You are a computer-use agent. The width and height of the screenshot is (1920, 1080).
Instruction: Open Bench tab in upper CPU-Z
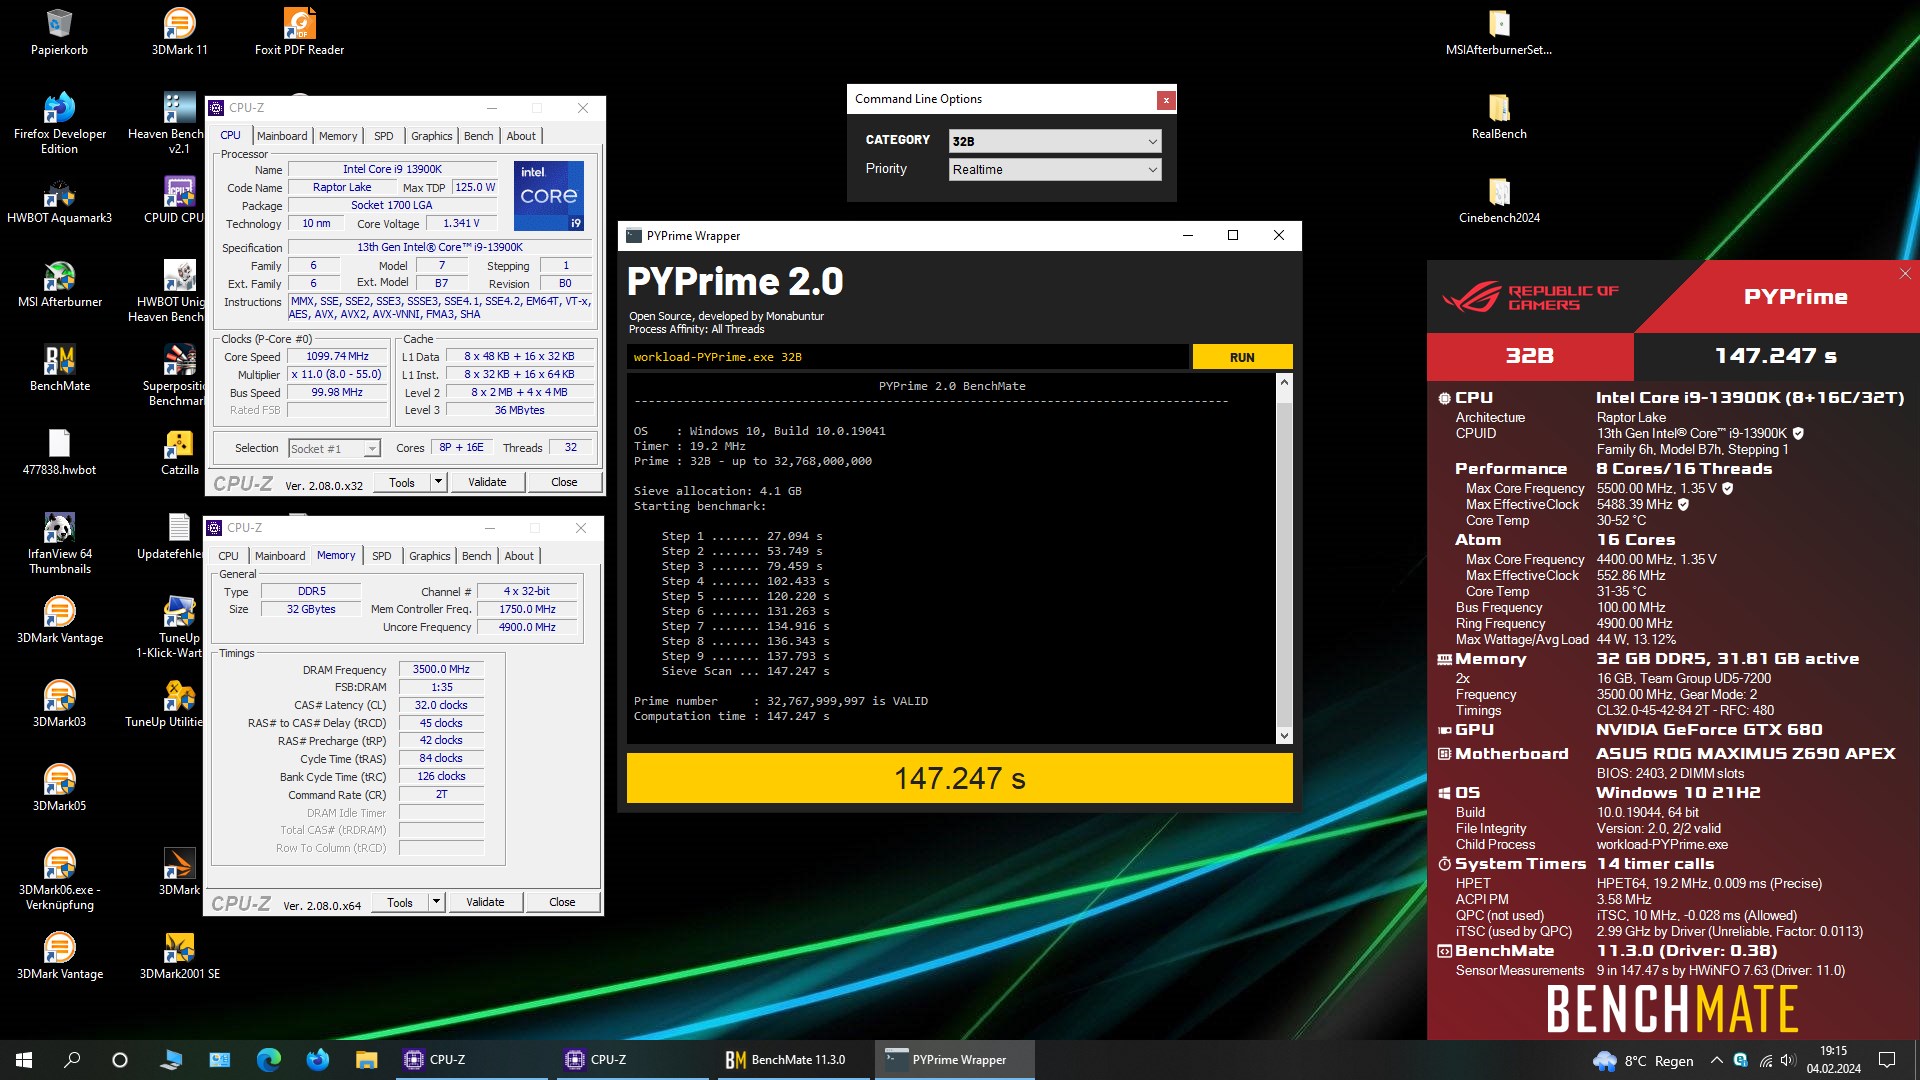click(x=478, y=136)
